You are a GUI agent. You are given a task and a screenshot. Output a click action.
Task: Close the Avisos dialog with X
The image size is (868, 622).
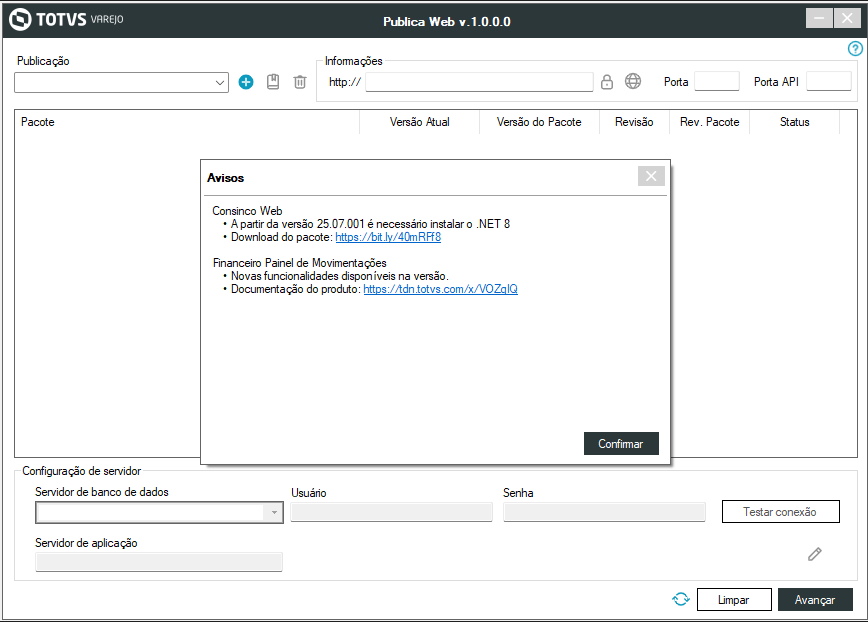[x=651, y=176]
